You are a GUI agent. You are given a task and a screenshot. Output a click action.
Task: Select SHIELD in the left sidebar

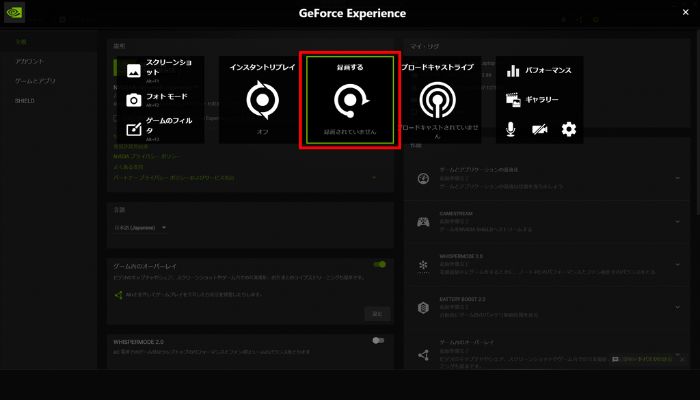point(25,101)
